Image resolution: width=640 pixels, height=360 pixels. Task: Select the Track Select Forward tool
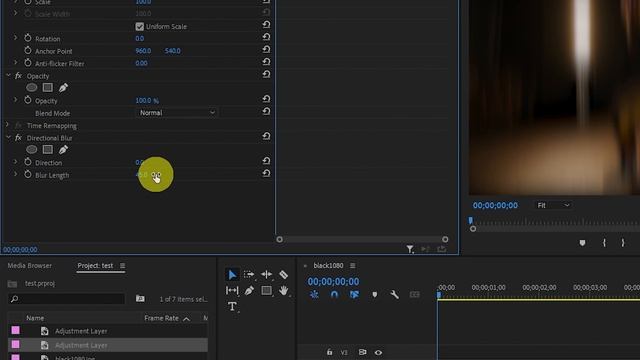pyautogui.click(x=249, y=275)
